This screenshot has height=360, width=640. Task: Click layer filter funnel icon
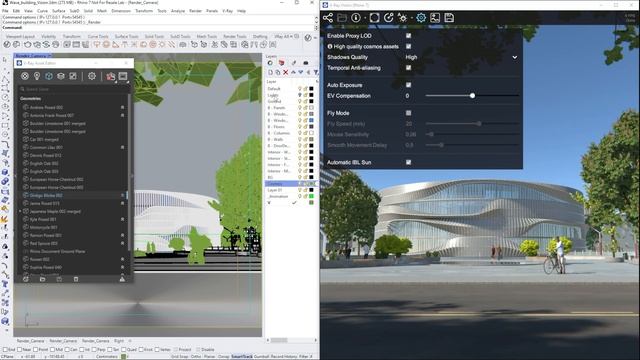click(316, 72)
